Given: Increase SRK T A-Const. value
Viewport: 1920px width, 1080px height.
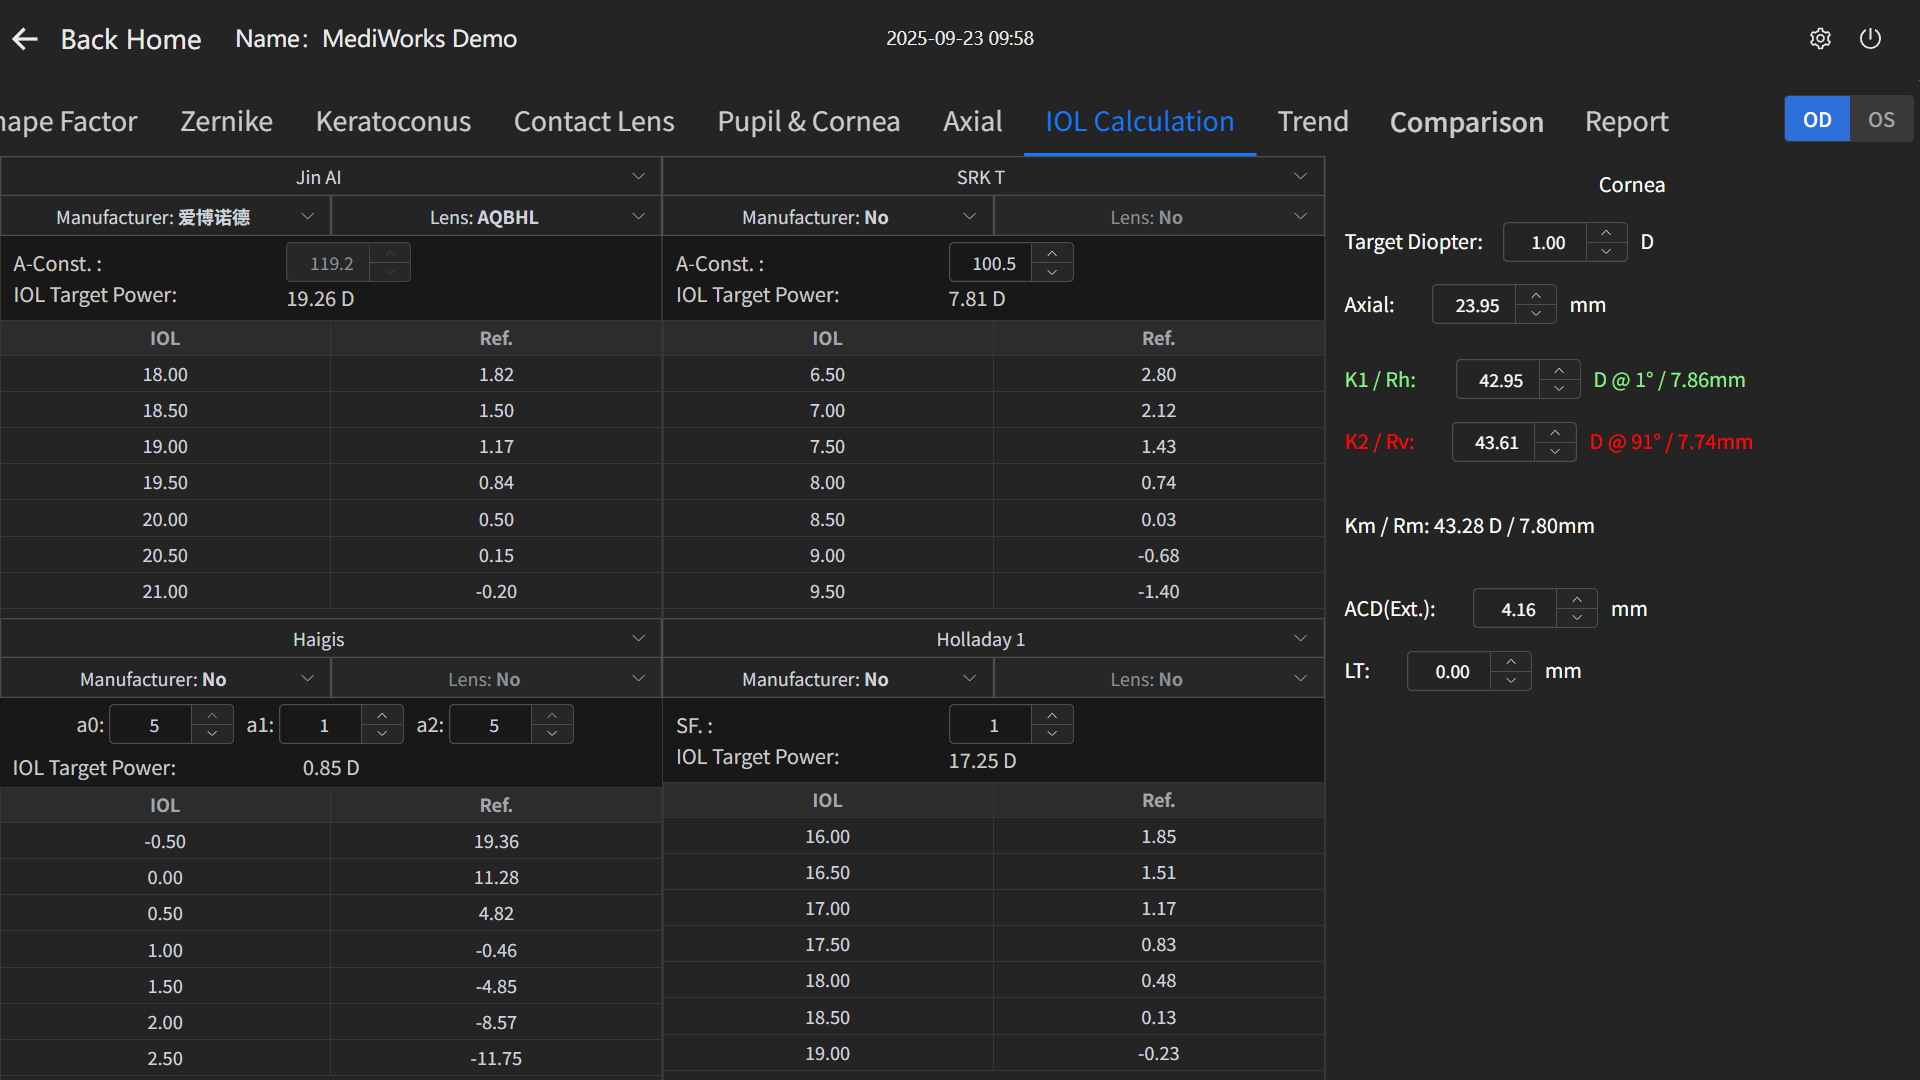Looking at the screenshot, I should 1052,254.
